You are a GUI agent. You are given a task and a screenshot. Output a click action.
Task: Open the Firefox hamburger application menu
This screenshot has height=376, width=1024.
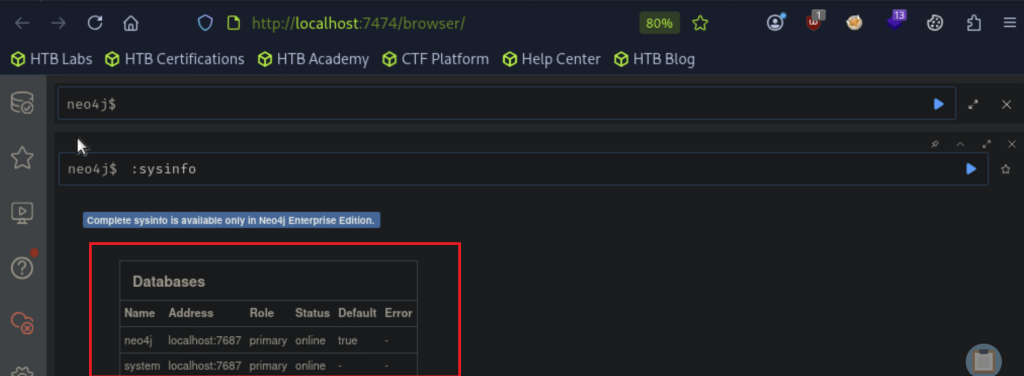tap(1010, 24)
